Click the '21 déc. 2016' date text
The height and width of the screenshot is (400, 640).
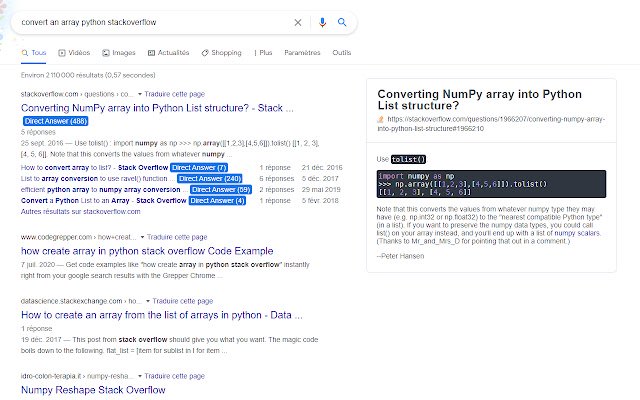[322, 168]
